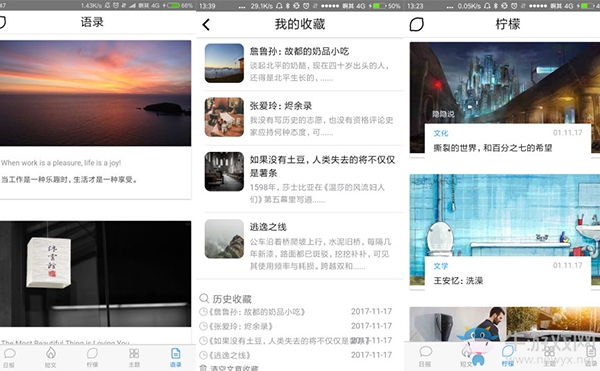The image size is (600, 371).
Task: Tap search icon next to 历史收藏
Action: coord(204,298)
